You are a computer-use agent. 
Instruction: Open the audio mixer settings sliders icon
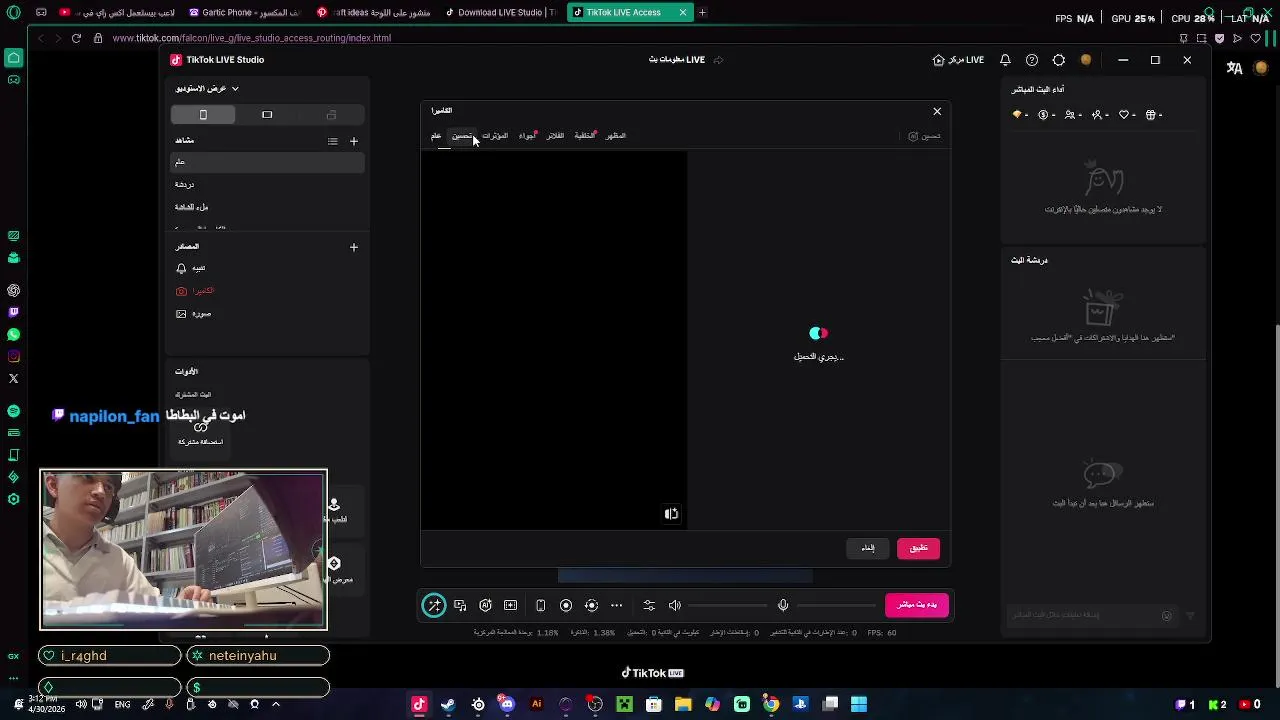649,605
